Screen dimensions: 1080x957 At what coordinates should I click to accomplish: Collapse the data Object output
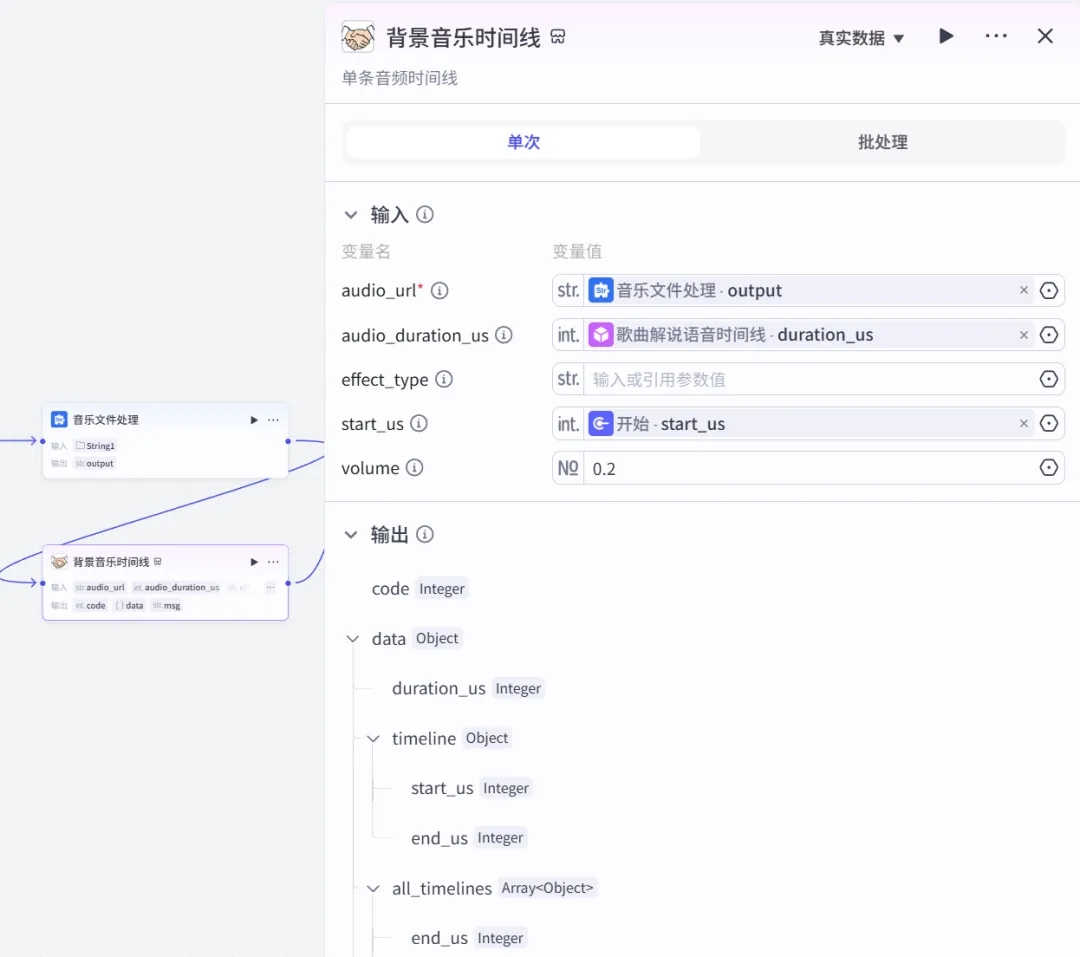[x=353, y=639]
